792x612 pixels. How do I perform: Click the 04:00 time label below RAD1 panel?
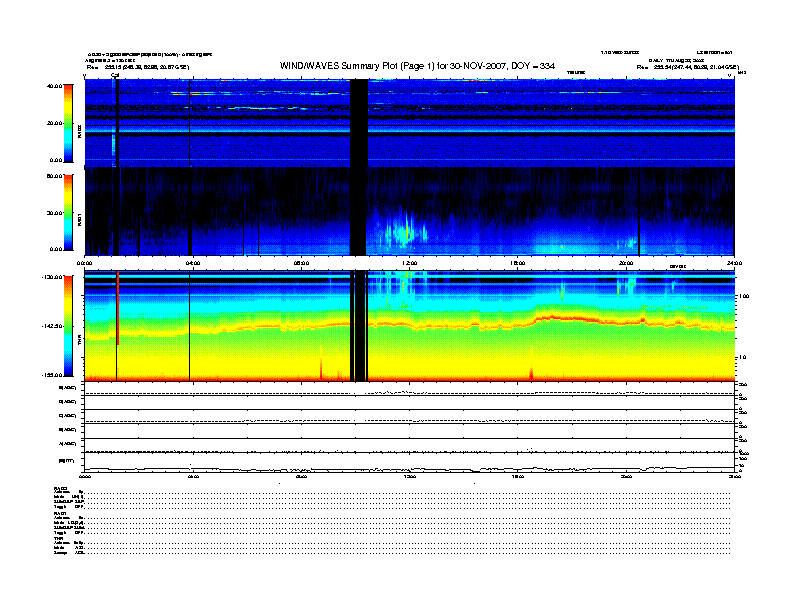(x=193, y=263)
